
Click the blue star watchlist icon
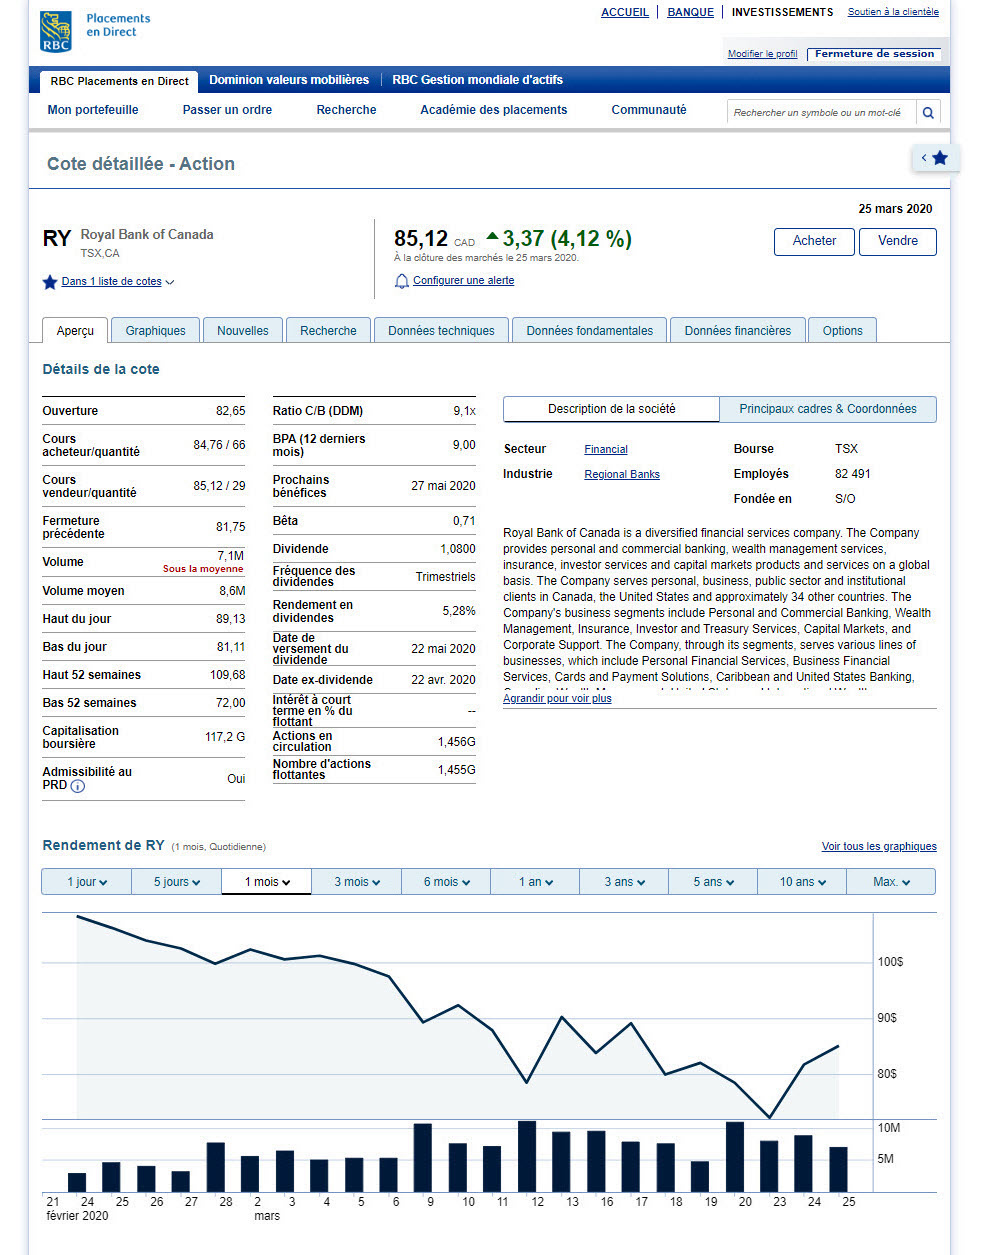click(50, 282)
